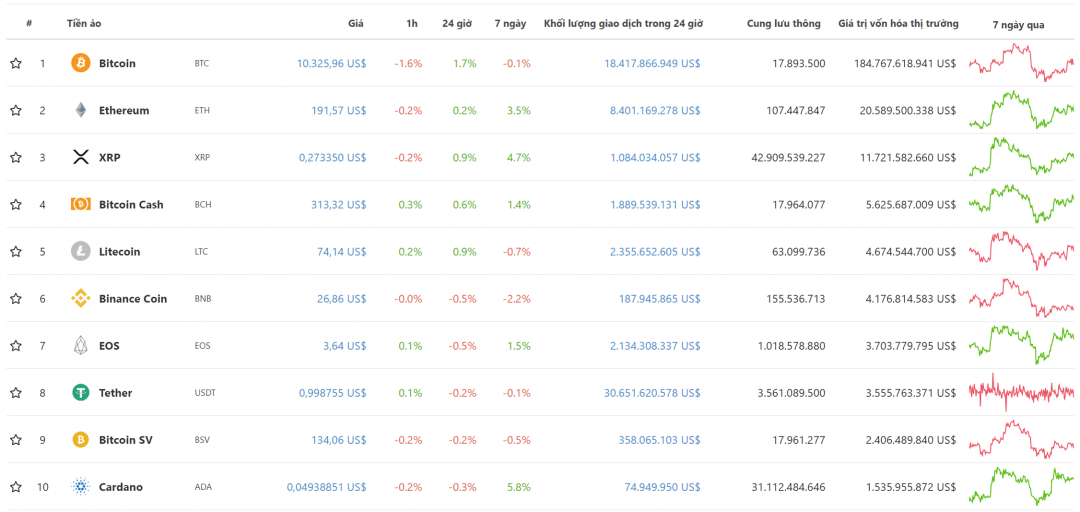Open Cardano 7-day sparkline chart

click(x=1021, y=486)
